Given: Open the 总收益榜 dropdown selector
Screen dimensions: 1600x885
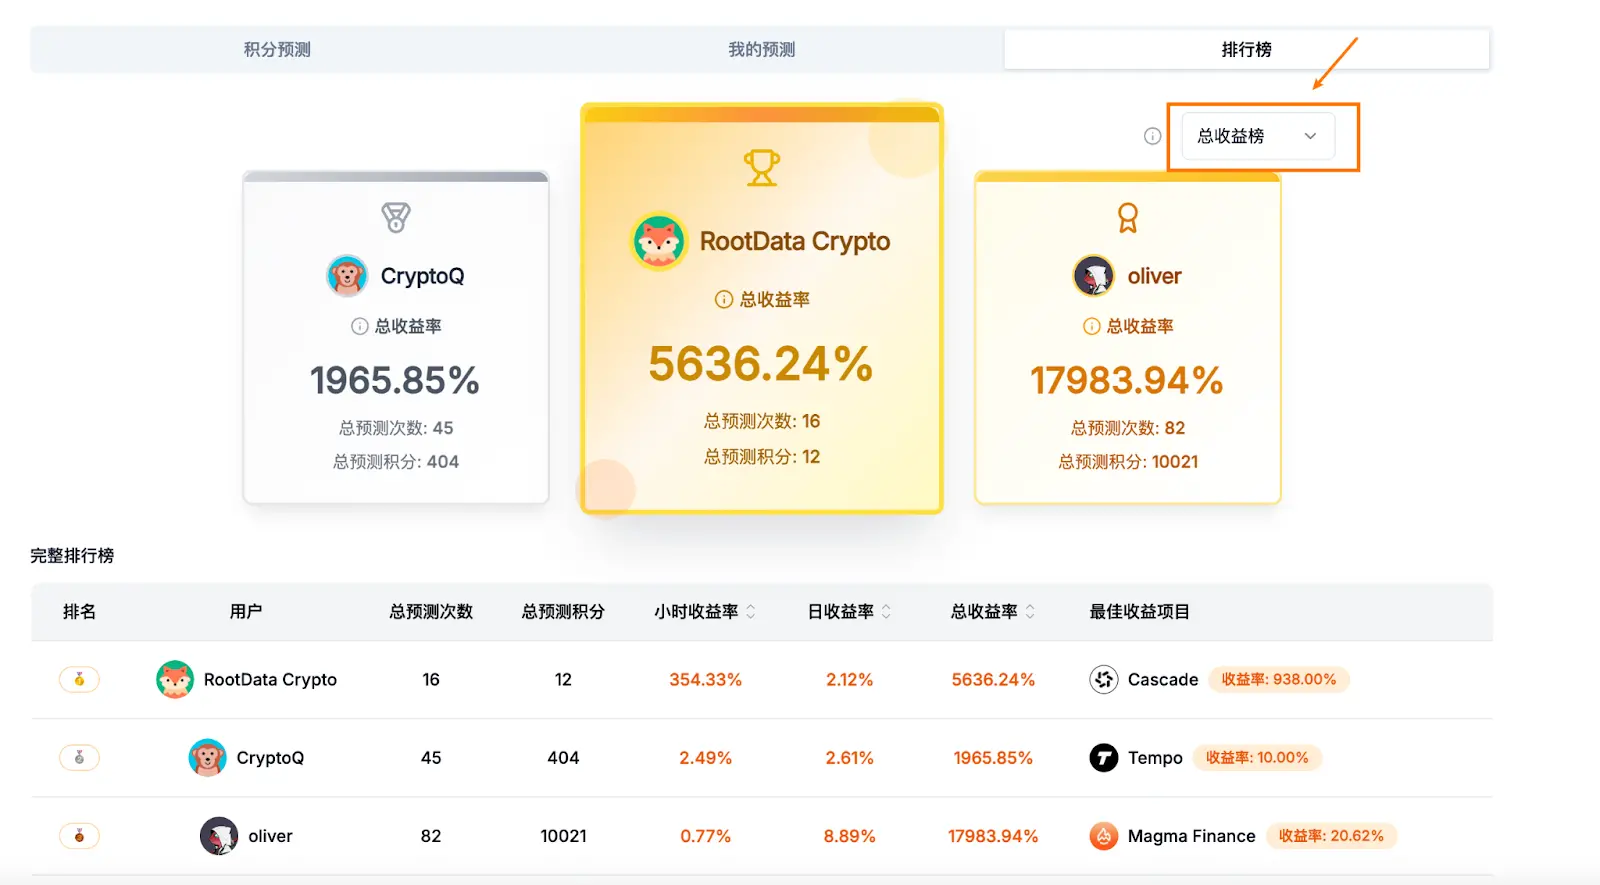Looking at the screenshot, I should pos(1258,136).
